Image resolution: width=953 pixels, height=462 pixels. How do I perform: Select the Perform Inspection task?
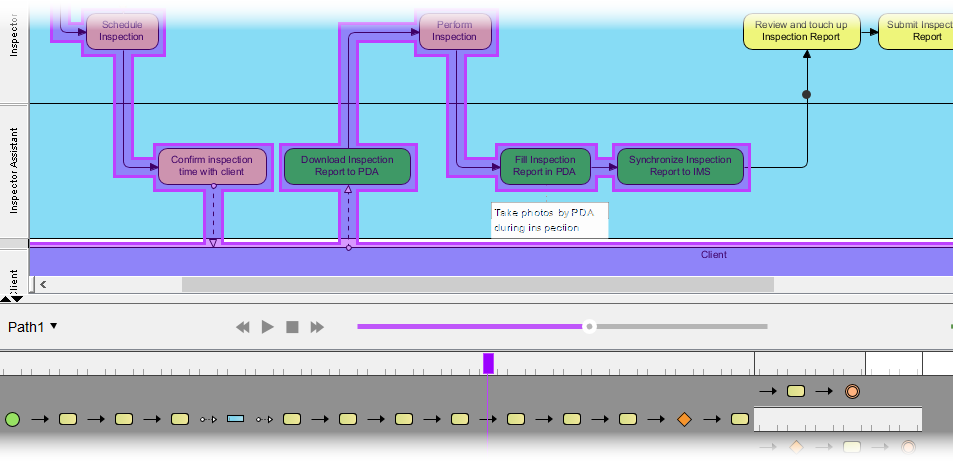click(454, 31)
